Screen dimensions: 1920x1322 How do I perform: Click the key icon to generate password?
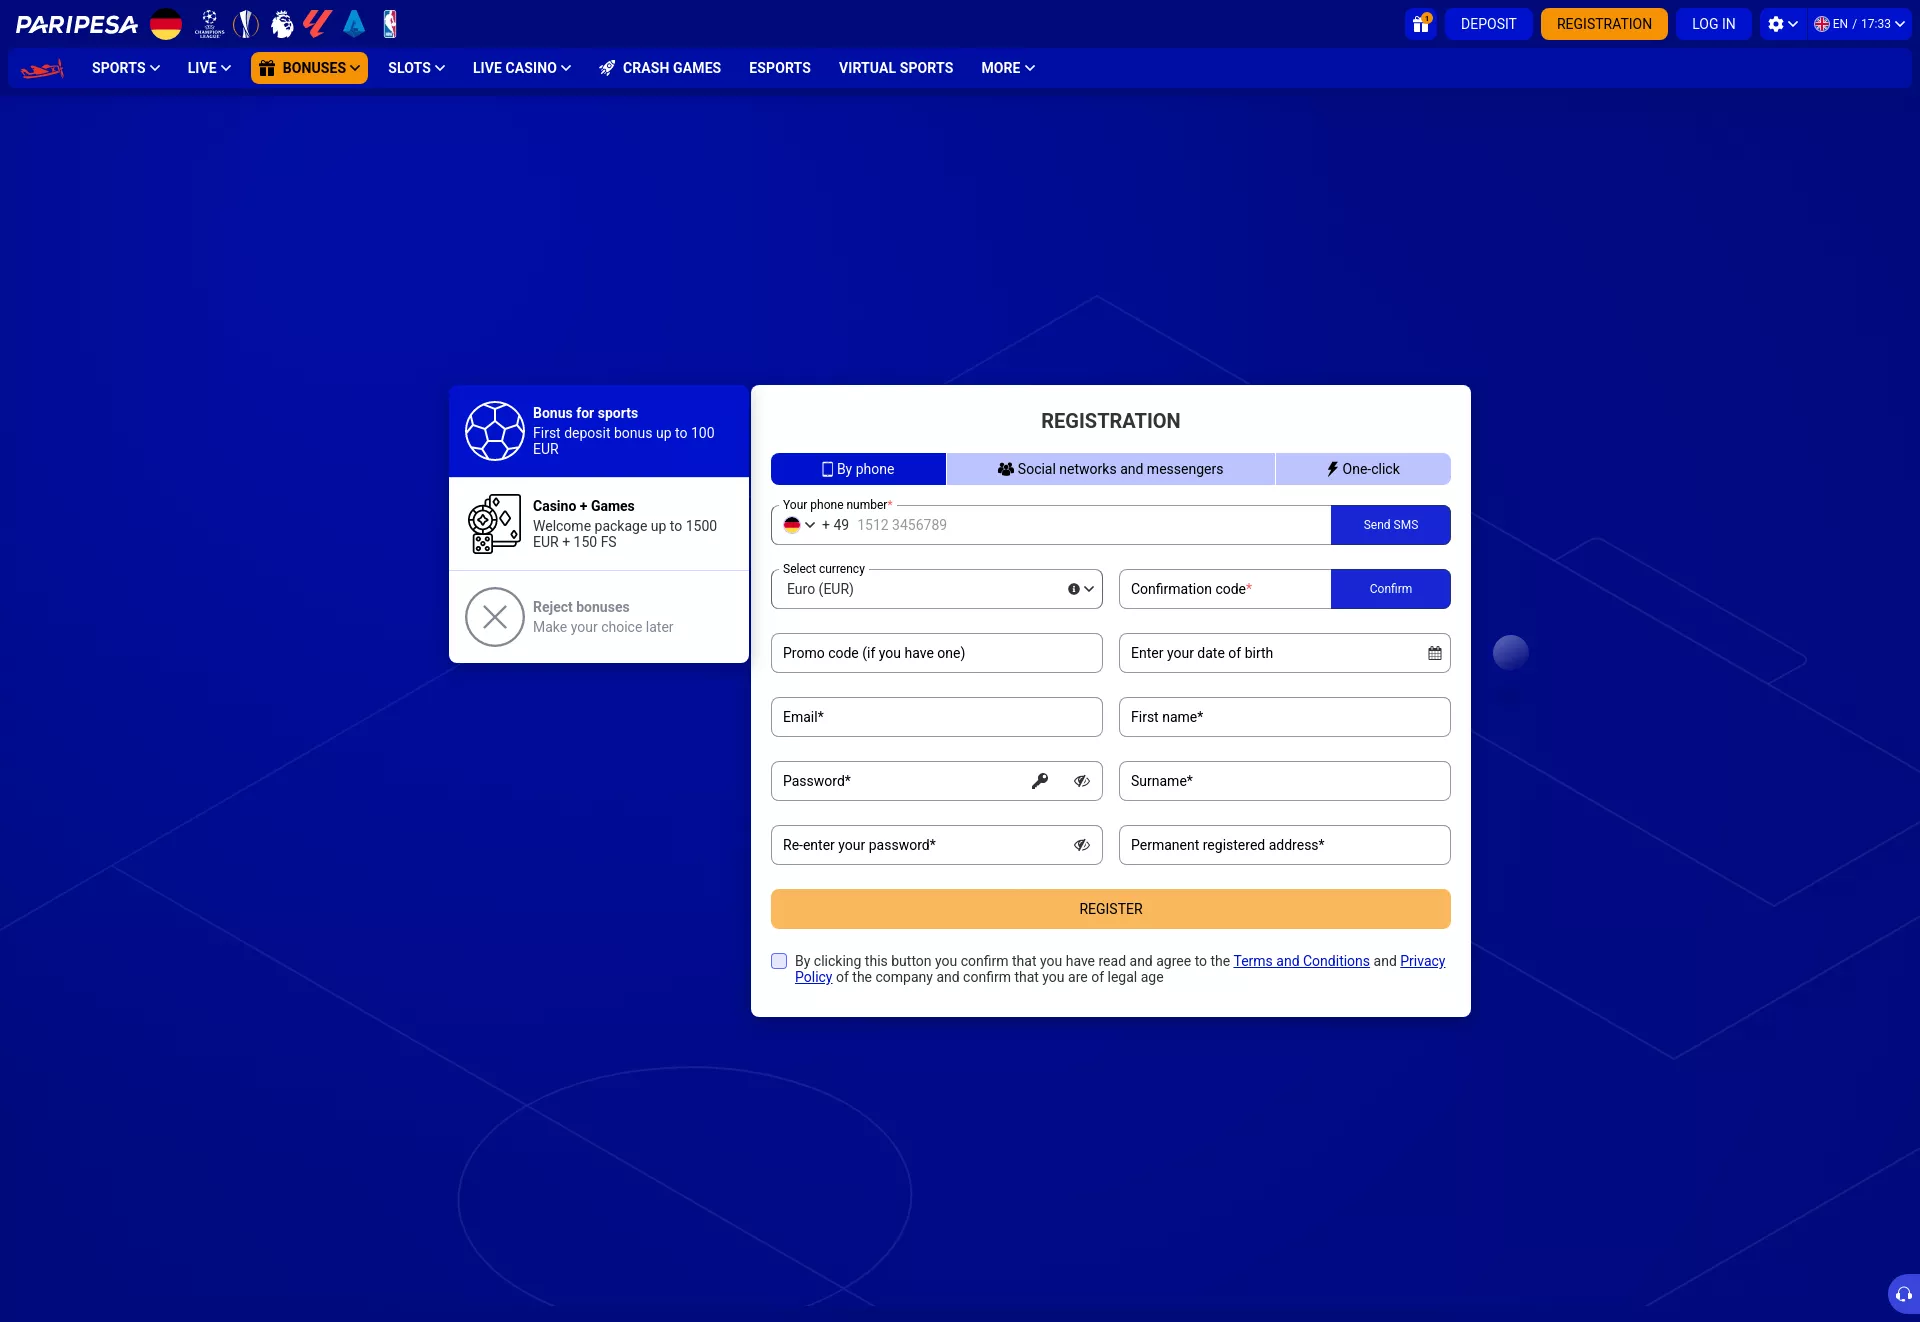point(1040,781)
